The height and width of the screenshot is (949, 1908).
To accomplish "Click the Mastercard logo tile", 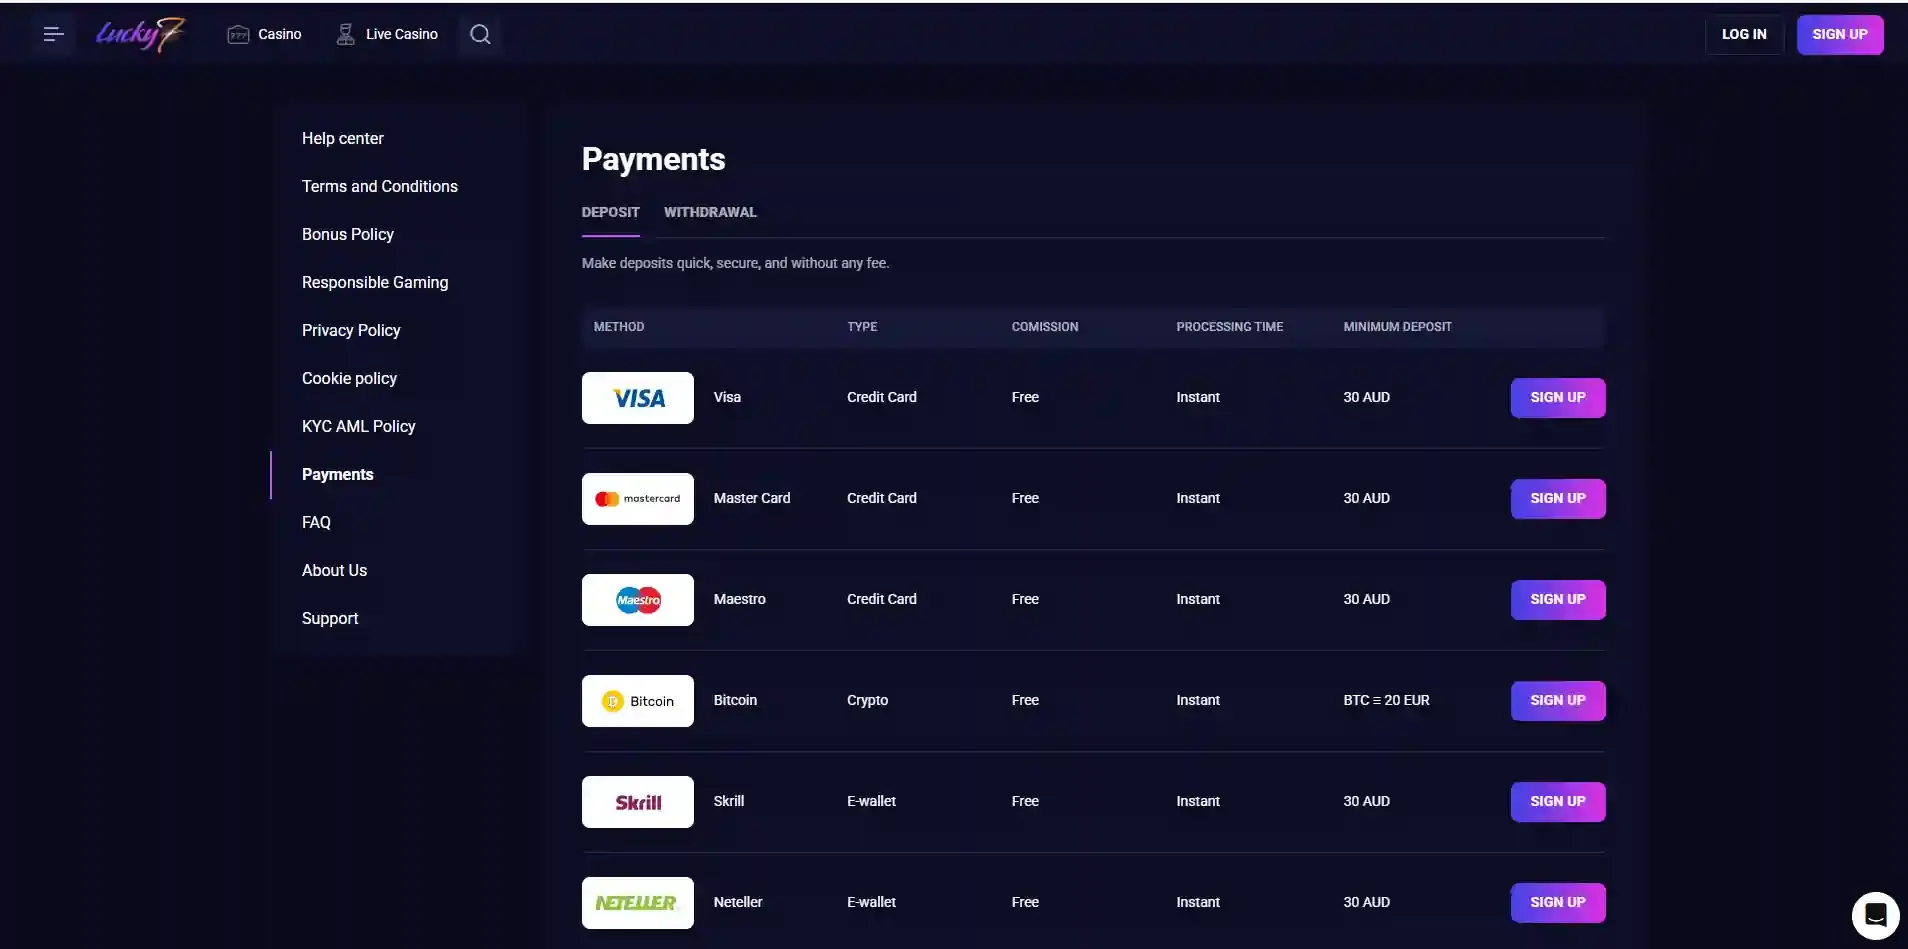I will pyautogui.click(x=638, y=499).
